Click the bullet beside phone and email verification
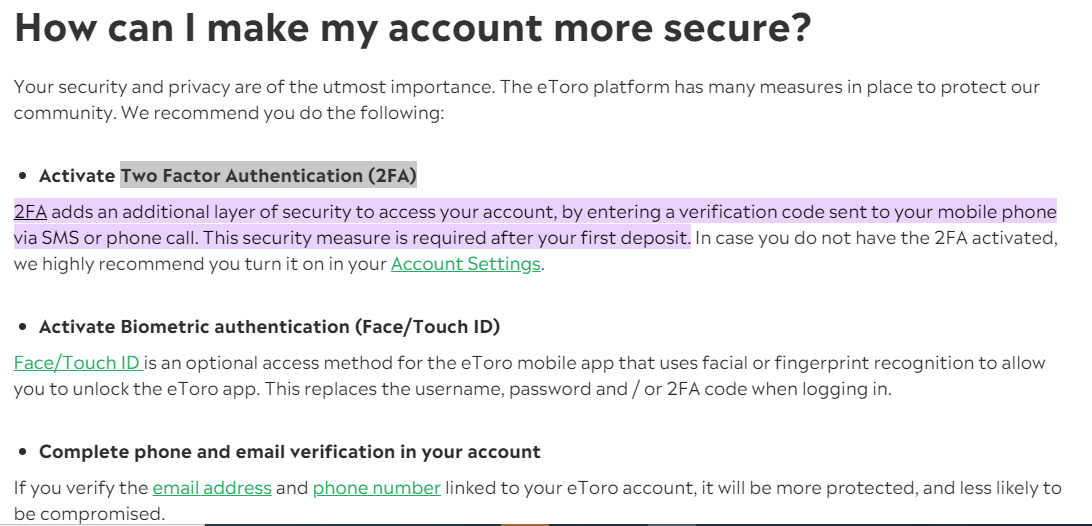The height and width of the screenshot is (526, 1092). [x=24, y=451]
